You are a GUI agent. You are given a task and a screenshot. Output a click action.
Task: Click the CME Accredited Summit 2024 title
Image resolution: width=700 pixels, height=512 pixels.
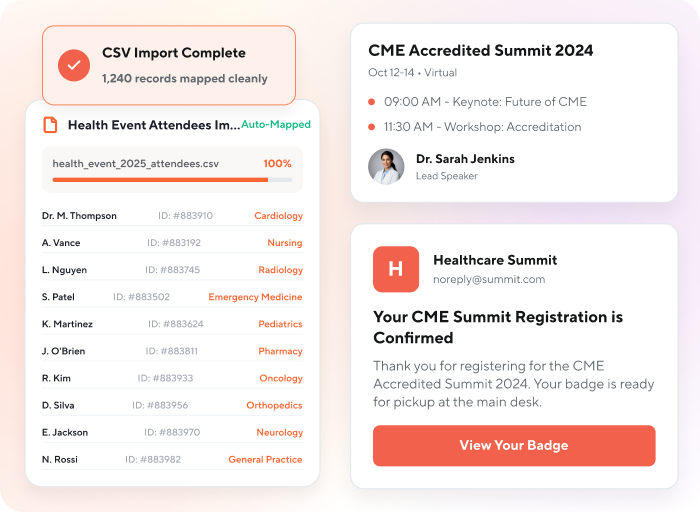pyautogui.click(x=481, y=50)
